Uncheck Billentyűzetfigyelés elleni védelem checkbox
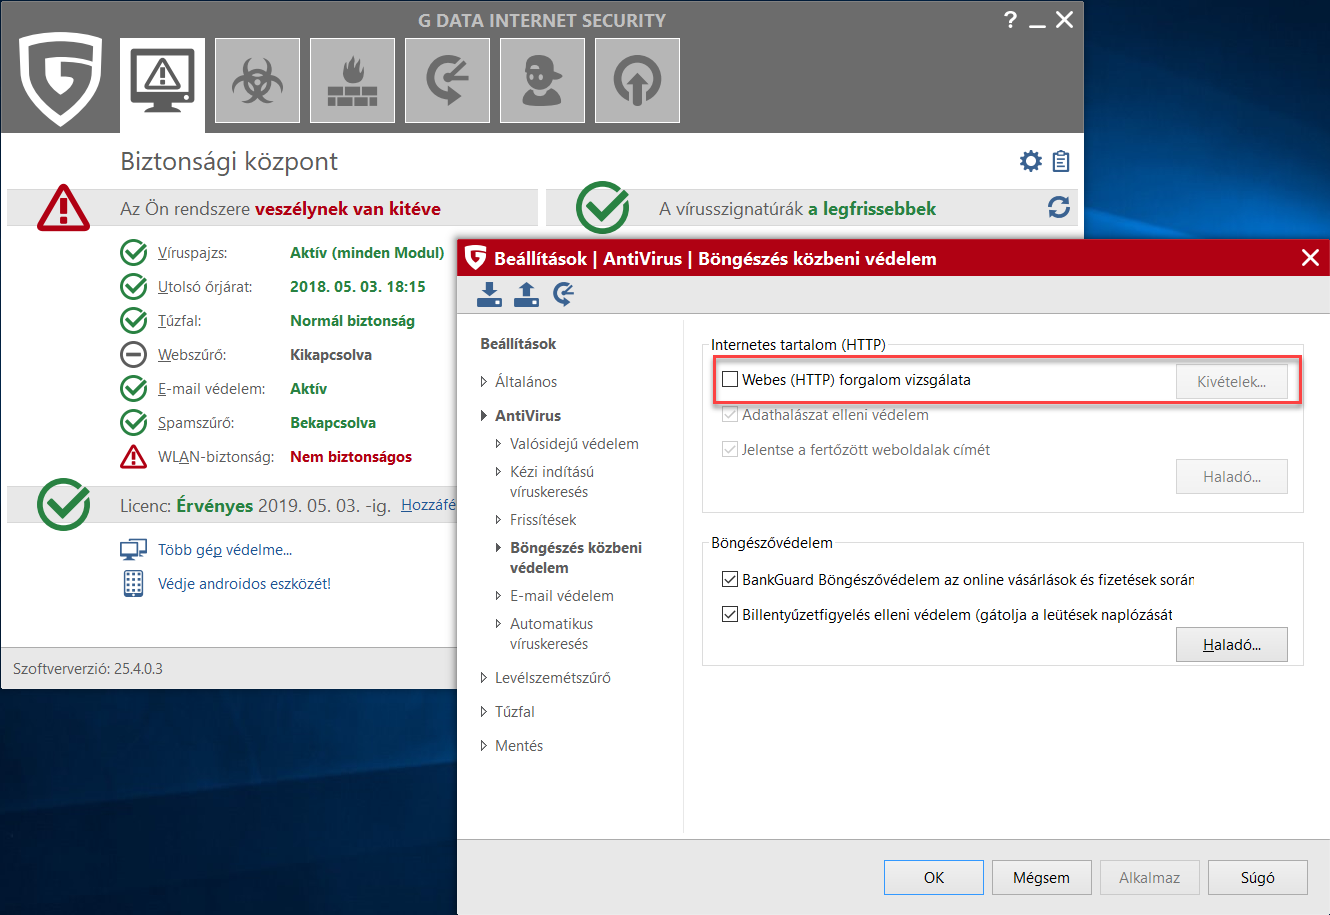The image size is (1330, 915). click(x=730, y=615)
